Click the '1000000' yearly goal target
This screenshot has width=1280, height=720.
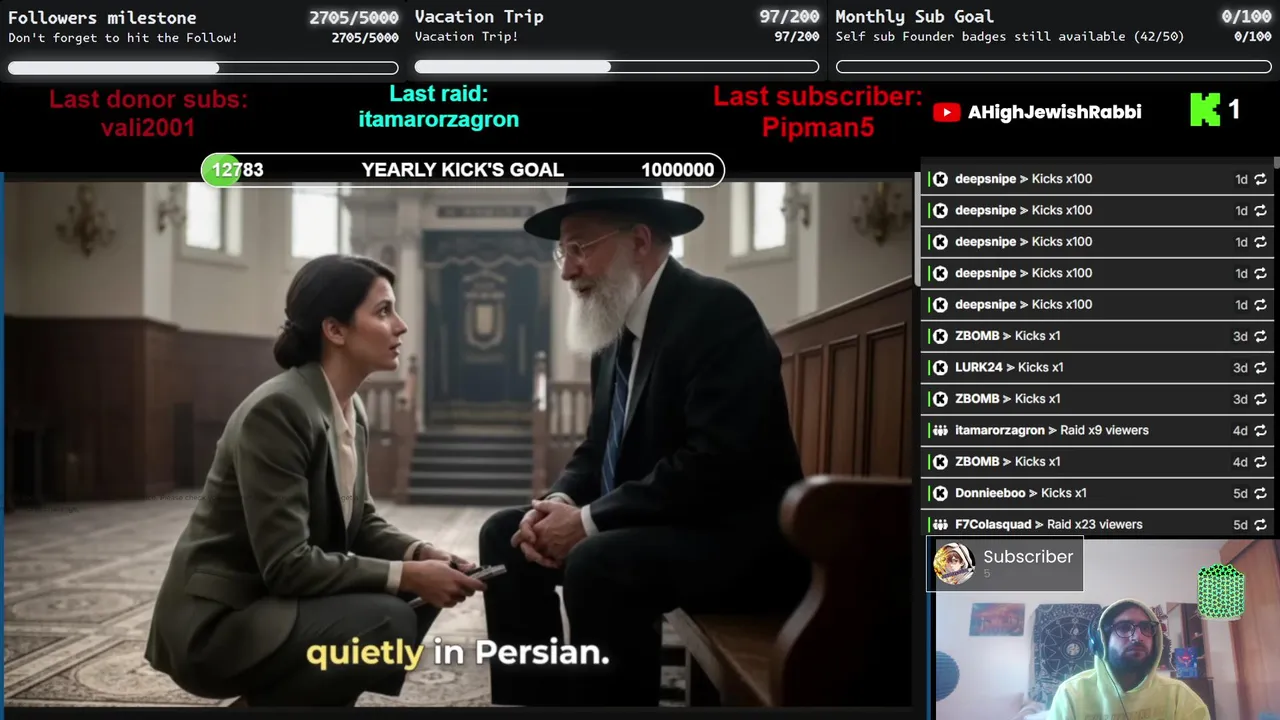click(678, 170)
